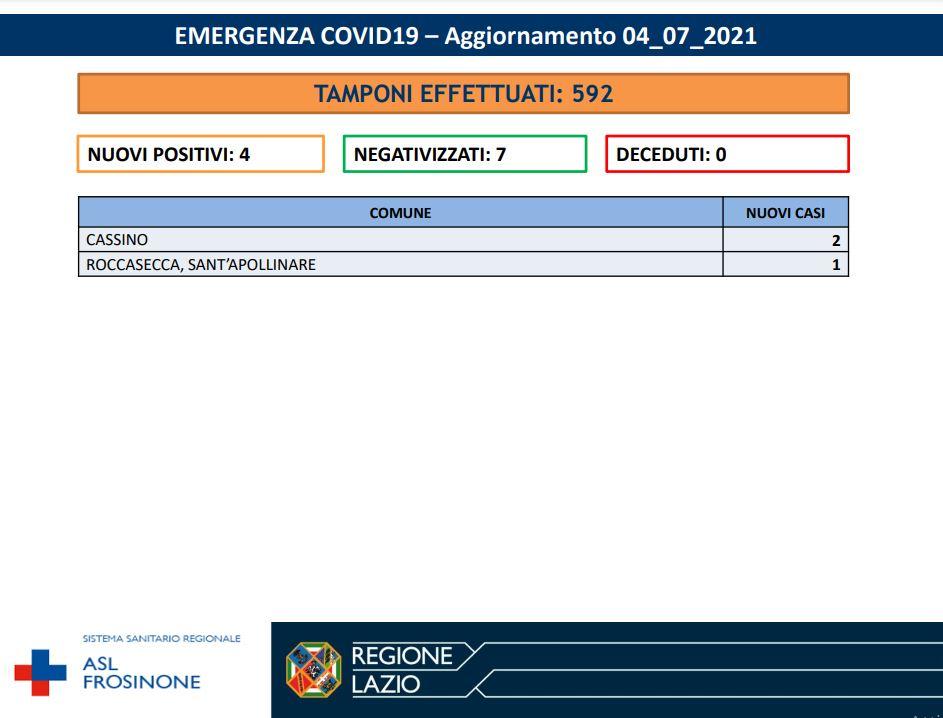Select the NUOVI POSITIVI: 4 box
Viewport: 943px width, 718px height.
point(200,154)
